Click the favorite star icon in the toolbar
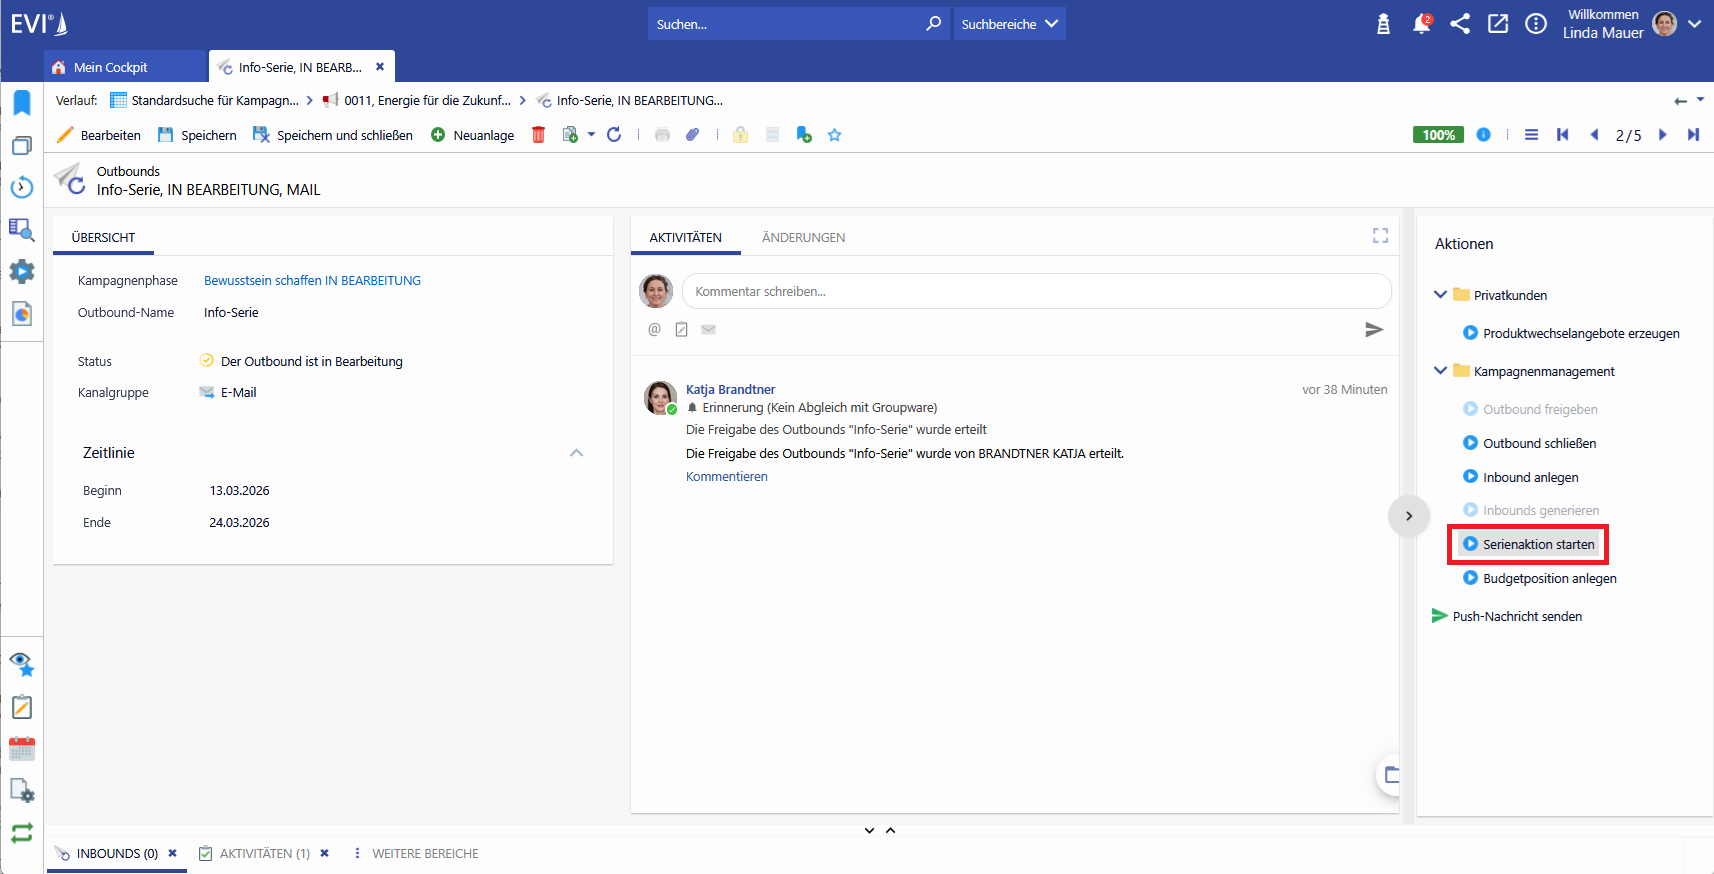The width and height of the screenshot is (1714, 874). pyautogui.click(x=834, y=135)
